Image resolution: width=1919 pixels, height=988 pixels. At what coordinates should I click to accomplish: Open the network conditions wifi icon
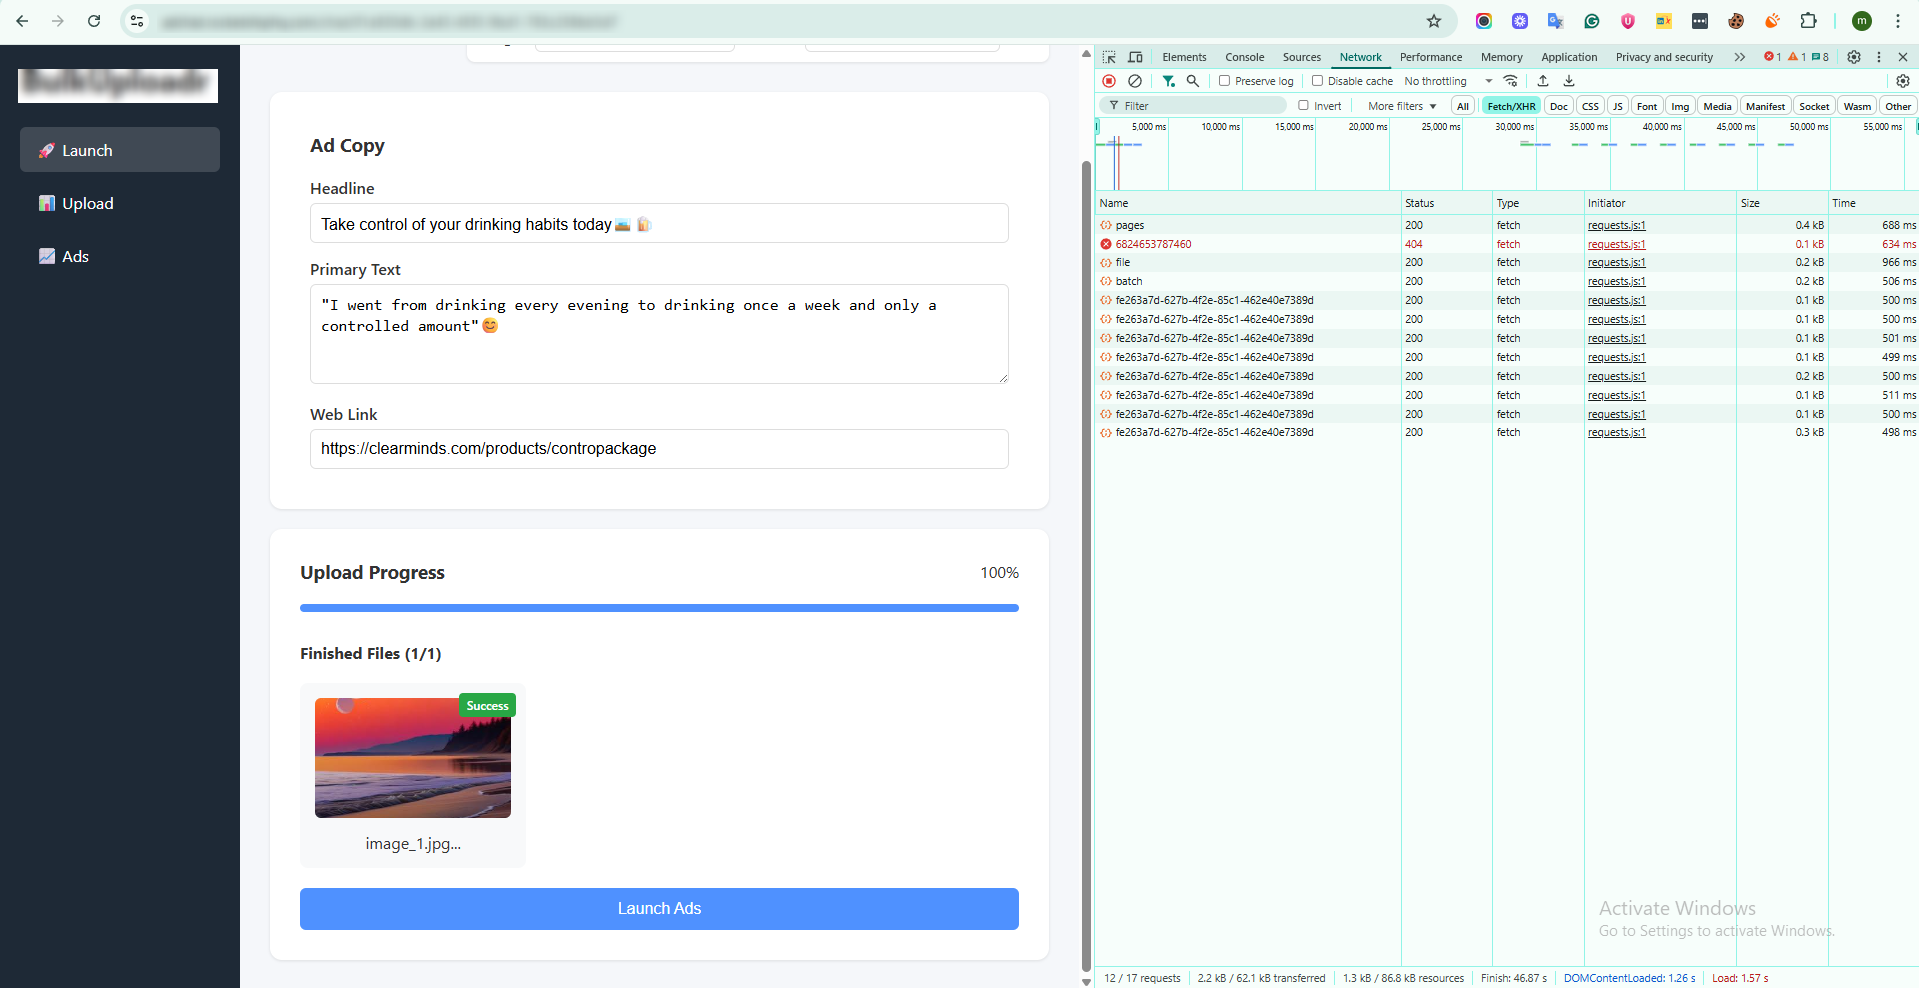[x=1511, y=81]
